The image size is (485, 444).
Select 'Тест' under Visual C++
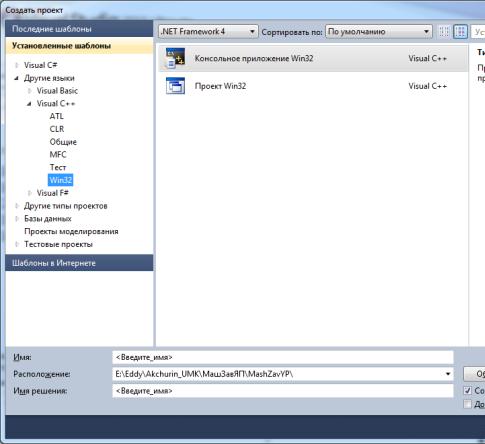[x=58, y=167]
